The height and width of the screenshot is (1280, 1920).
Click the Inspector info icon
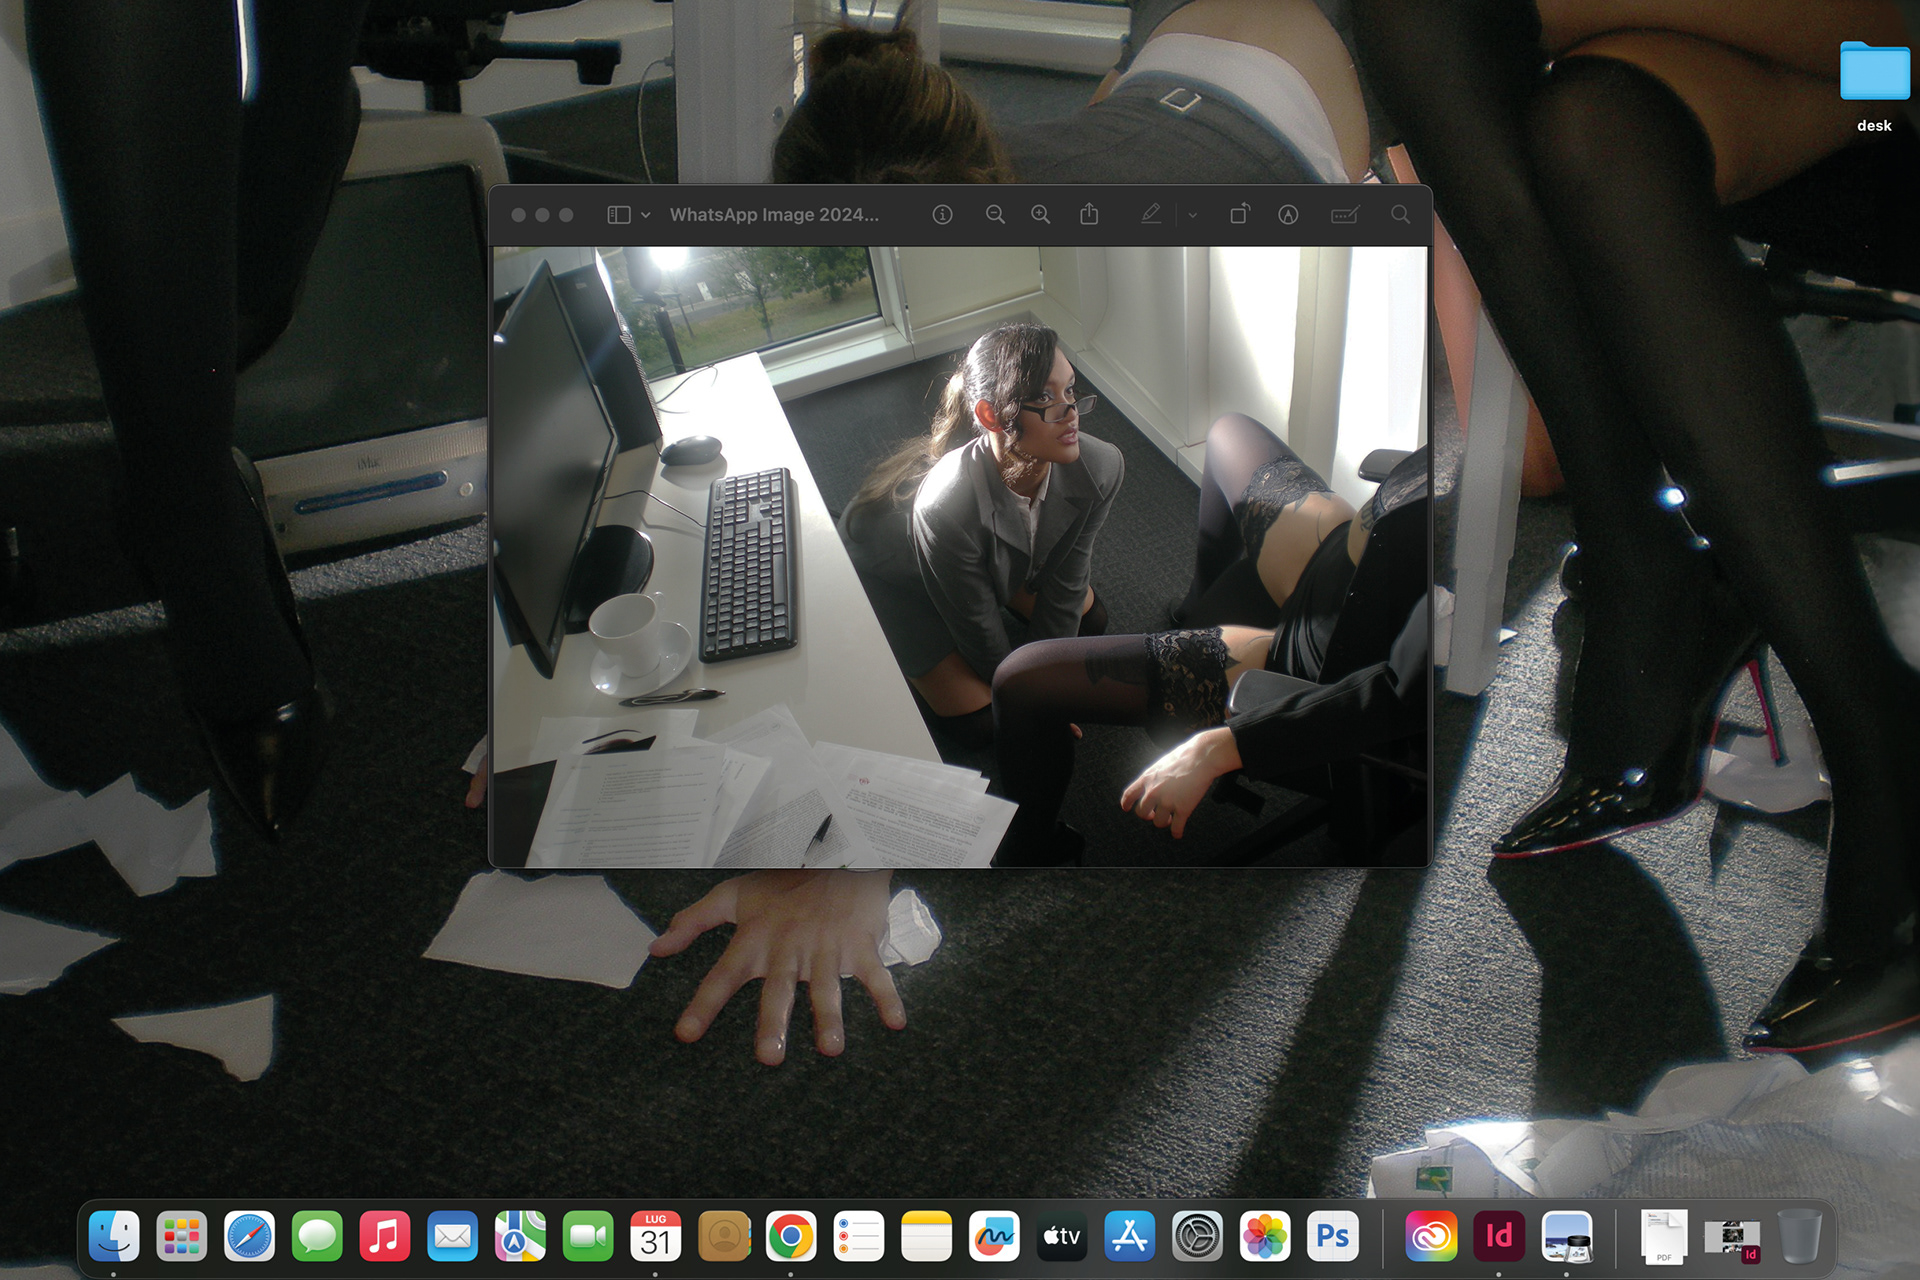click(942, 215)
